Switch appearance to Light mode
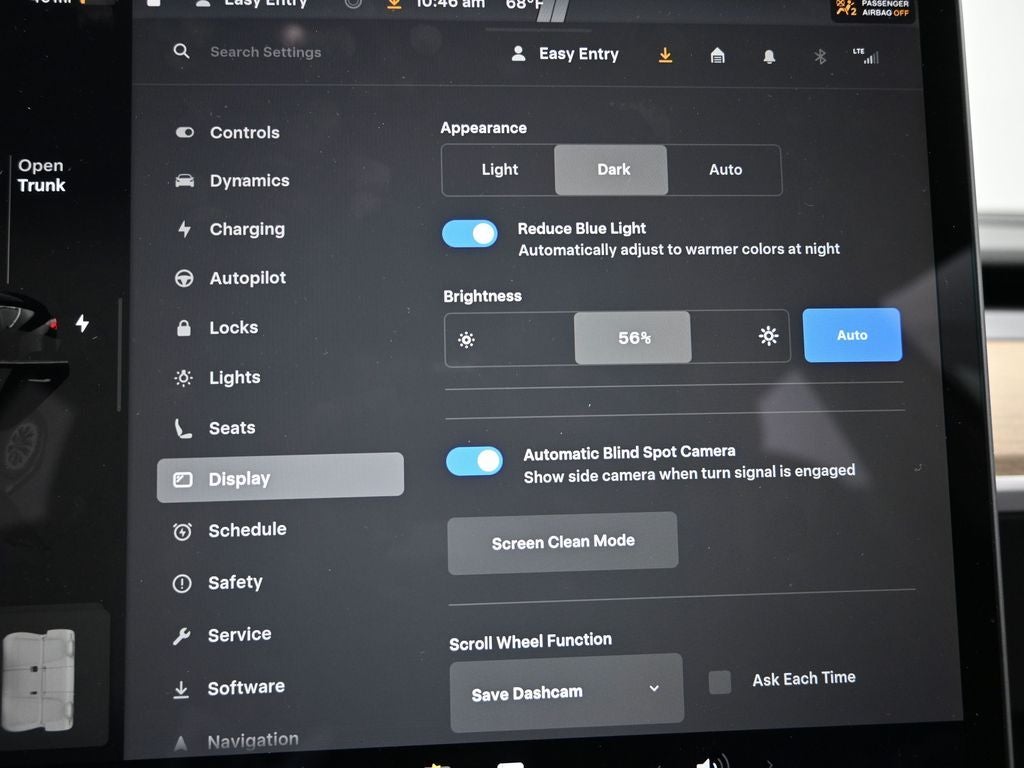 (x=499, y=170)
